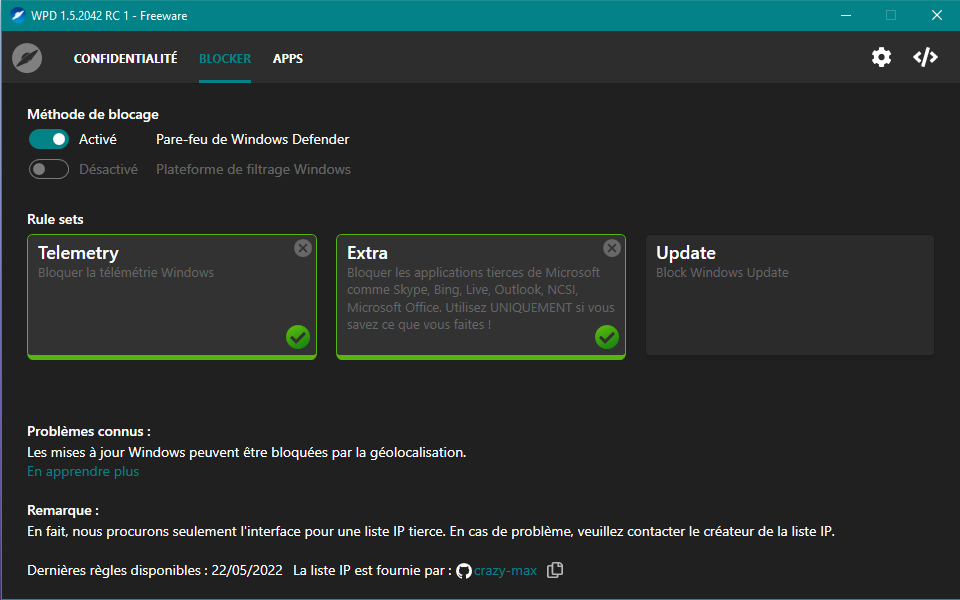Enable the Plateforme de filtrage Windows toggle
960x600 pixels.
click(x=48, y=169)
